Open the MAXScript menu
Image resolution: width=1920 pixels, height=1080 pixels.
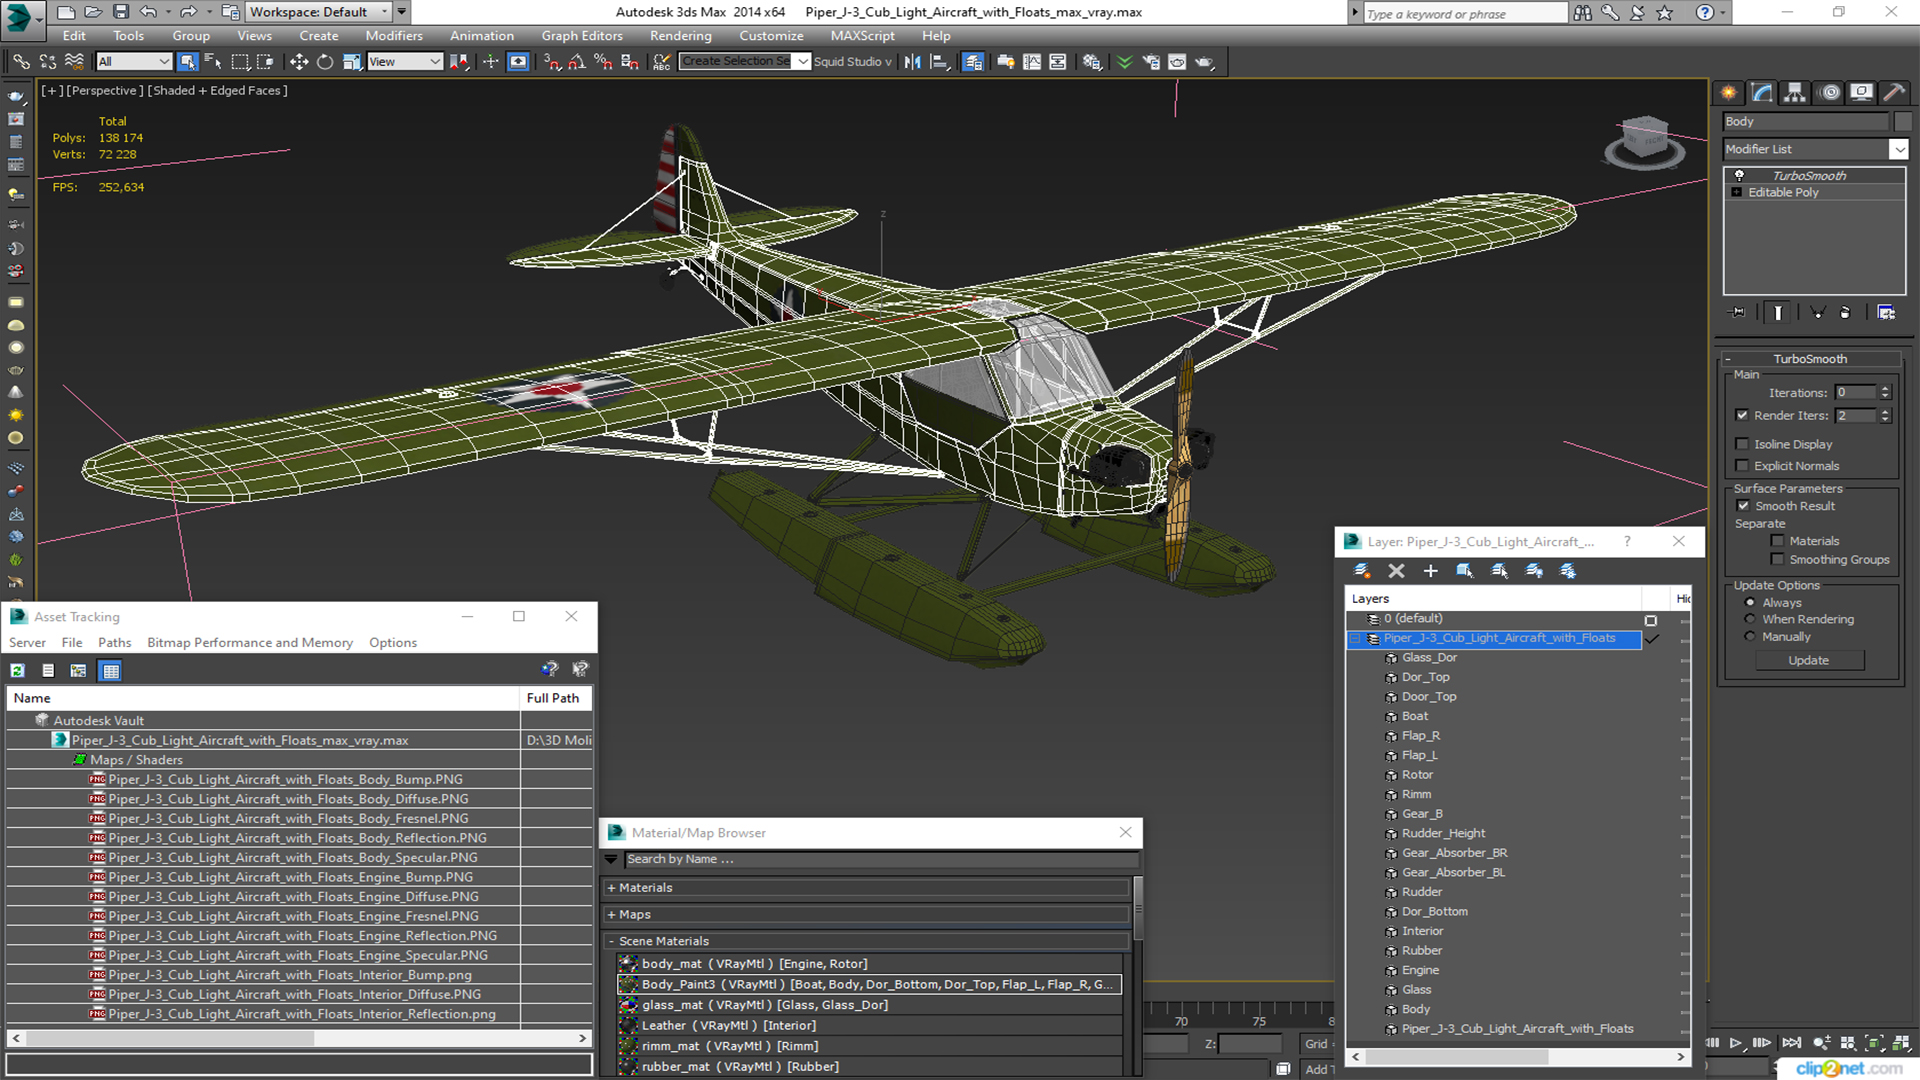tap(862, 36)
